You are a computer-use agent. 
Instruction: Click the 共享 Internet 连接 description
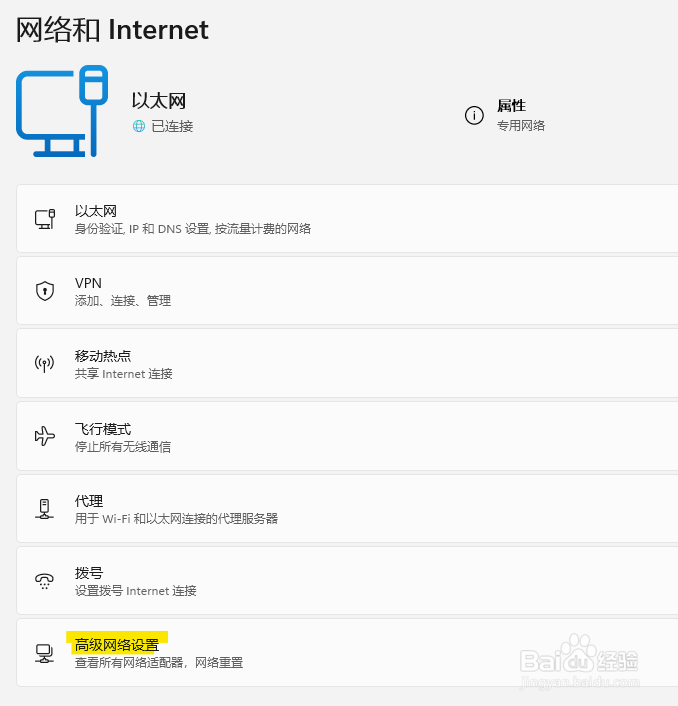click(x=124, y=374)
